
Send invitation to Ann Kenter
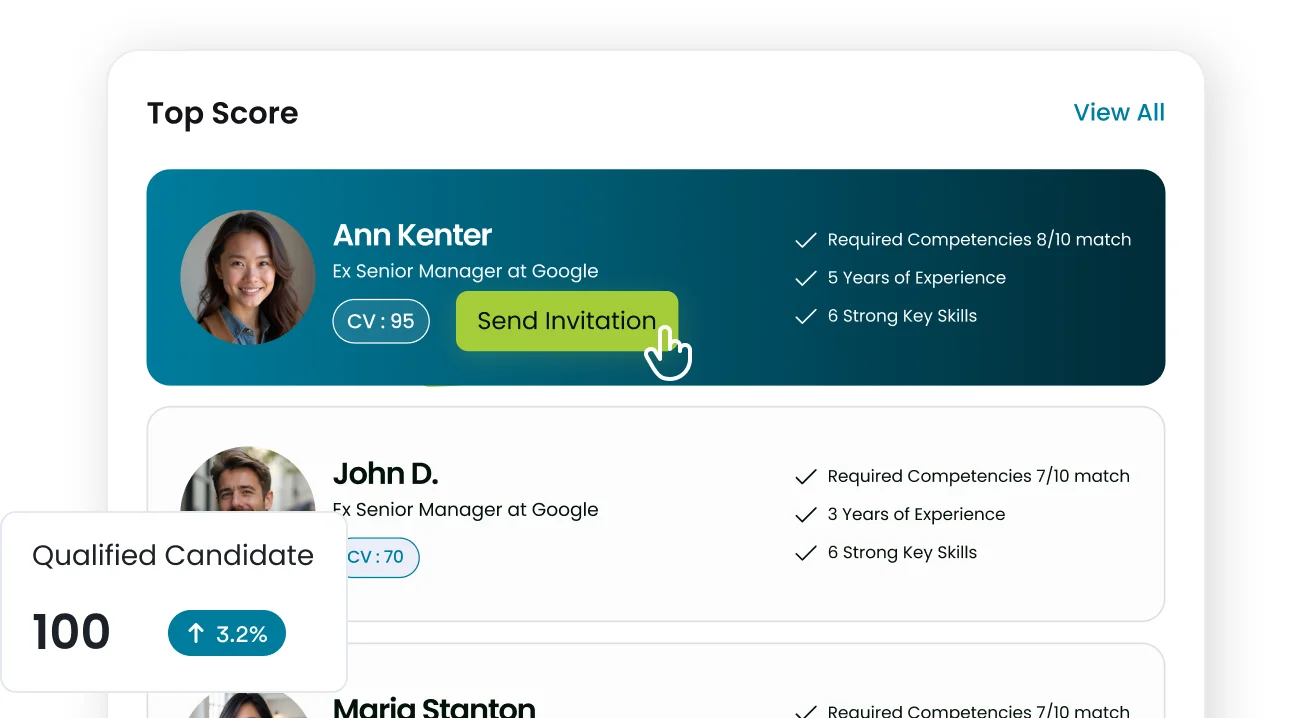(567, 321)
